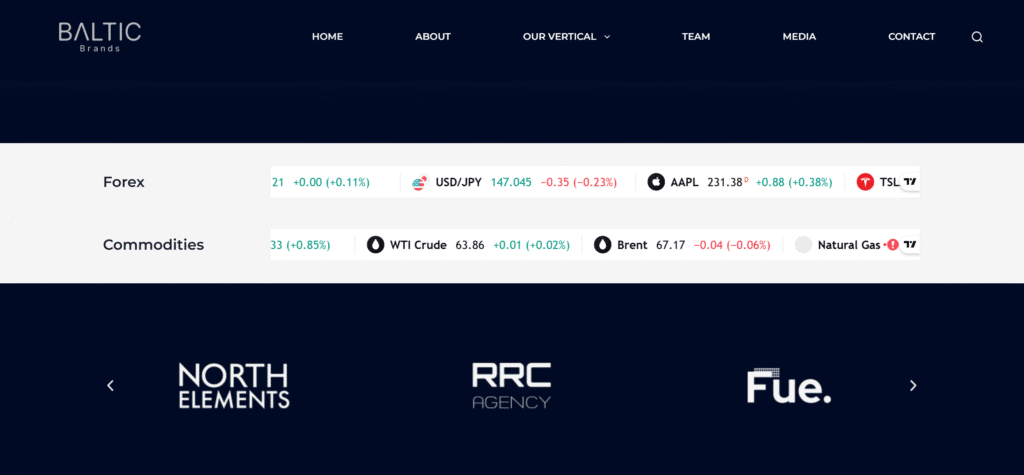Click the Apple logo beside AAPL
1024x475 pixels.
pos(656,182)
